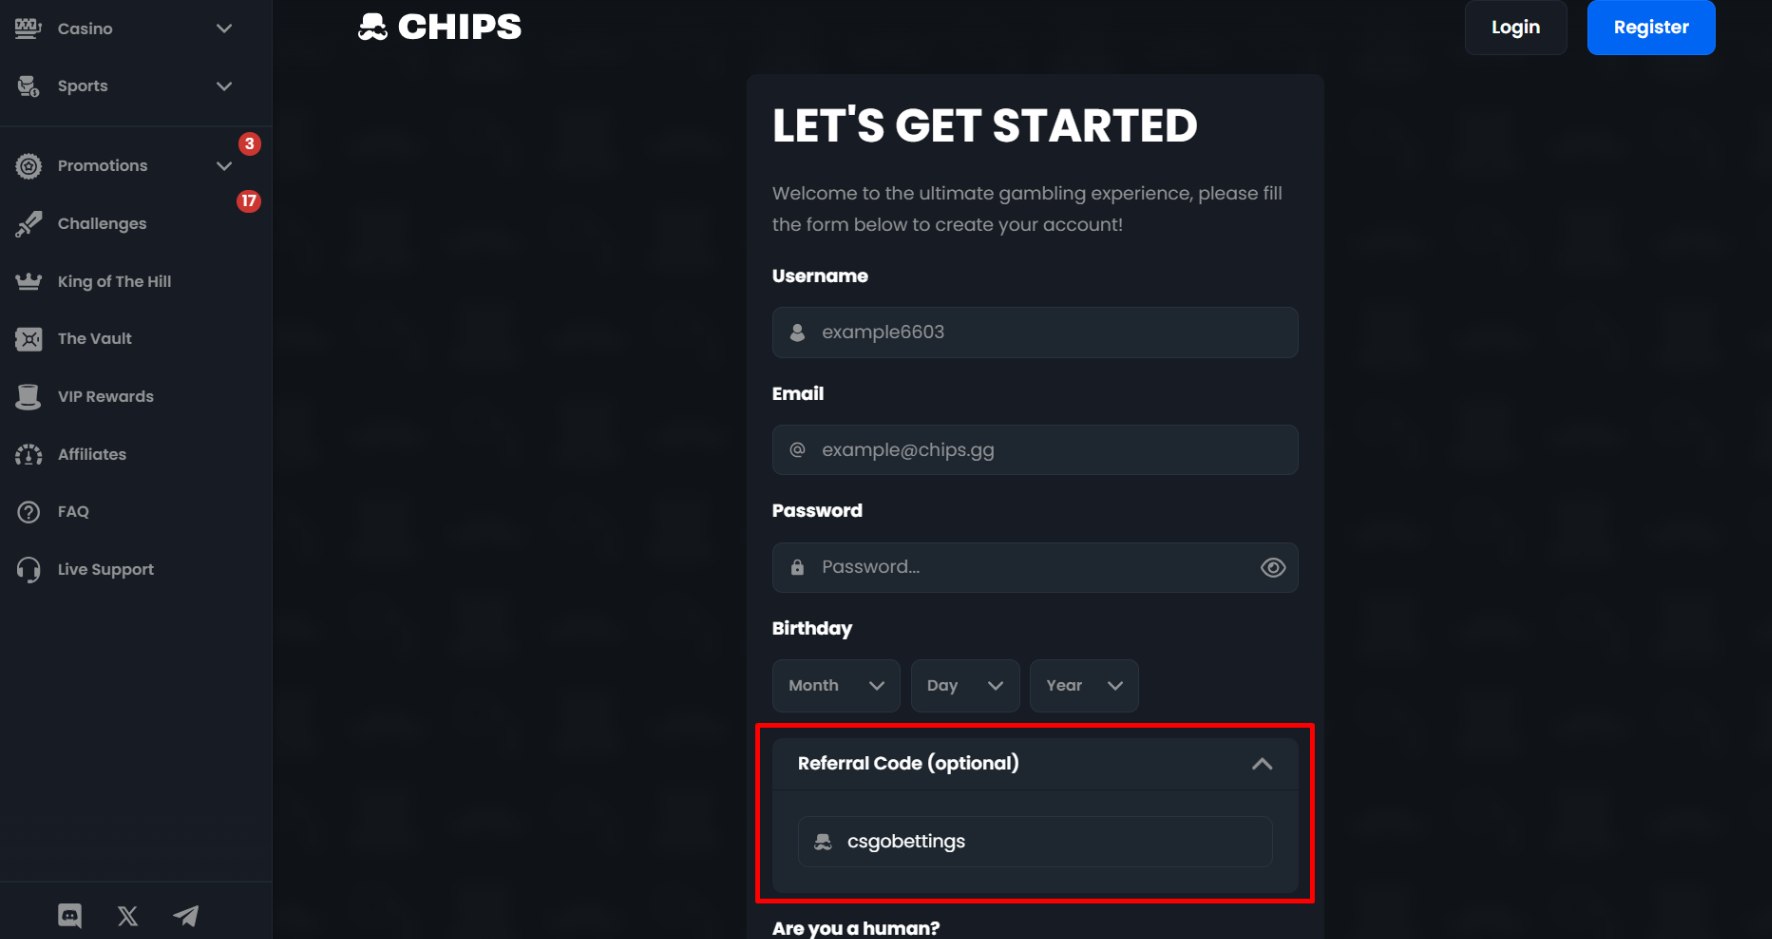Click the Username input field

pyautogui.click(x=1050, y=332)
